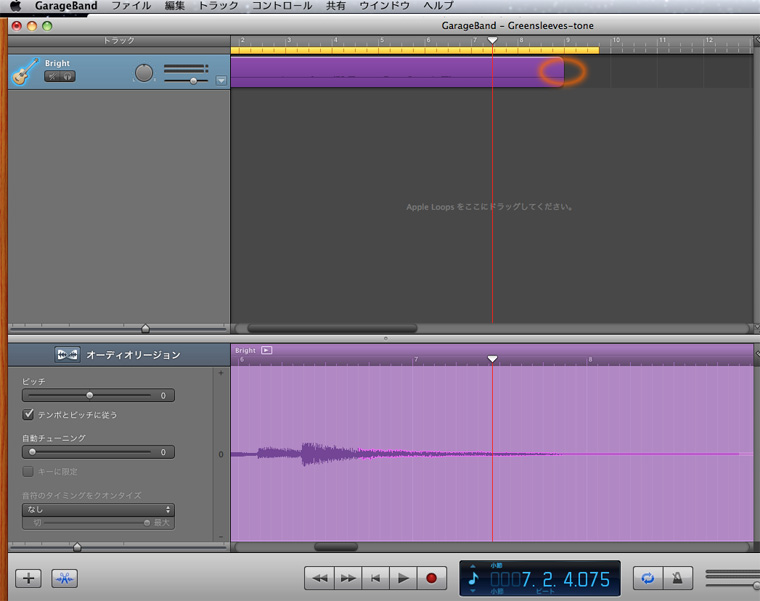Click the guitar icon on Bright track

tap(26, 72)
